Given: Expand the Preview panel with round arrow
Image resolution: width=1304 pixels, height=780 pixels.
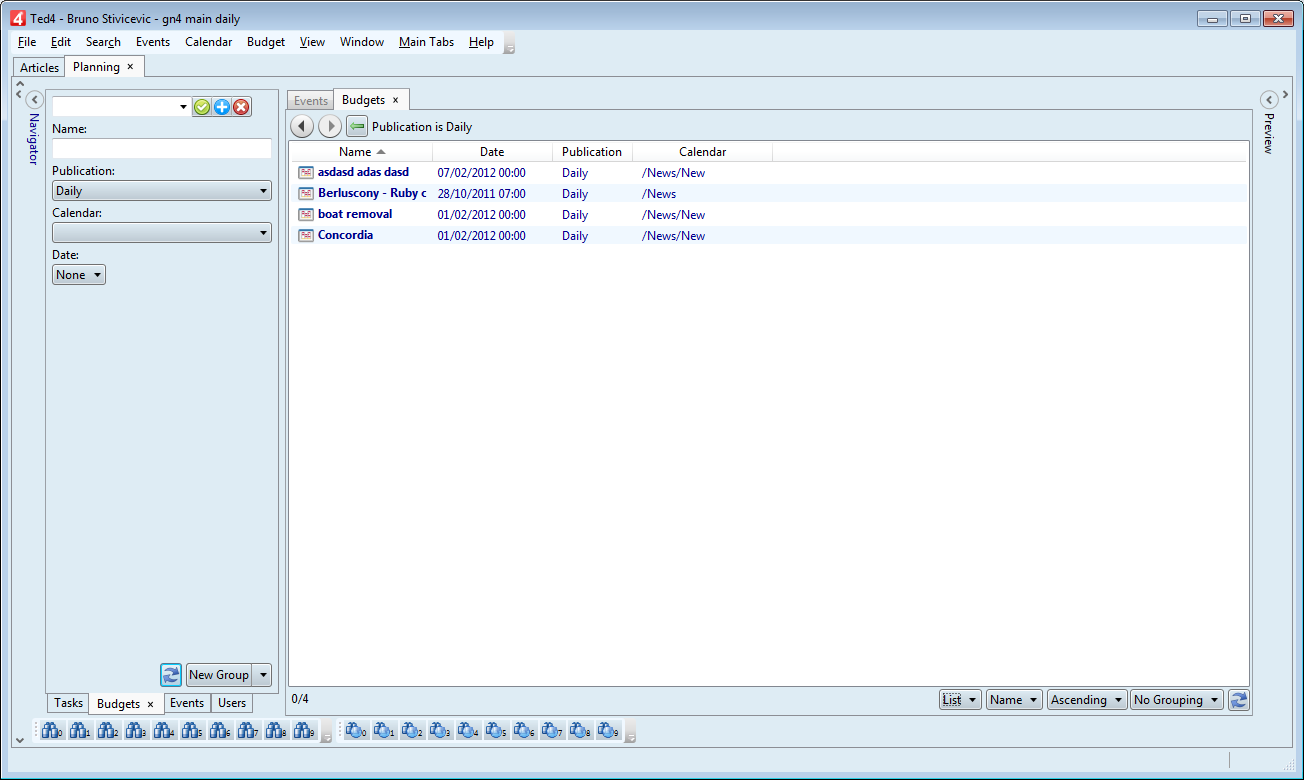Looking at the screenshot, I should [1269, 100].
